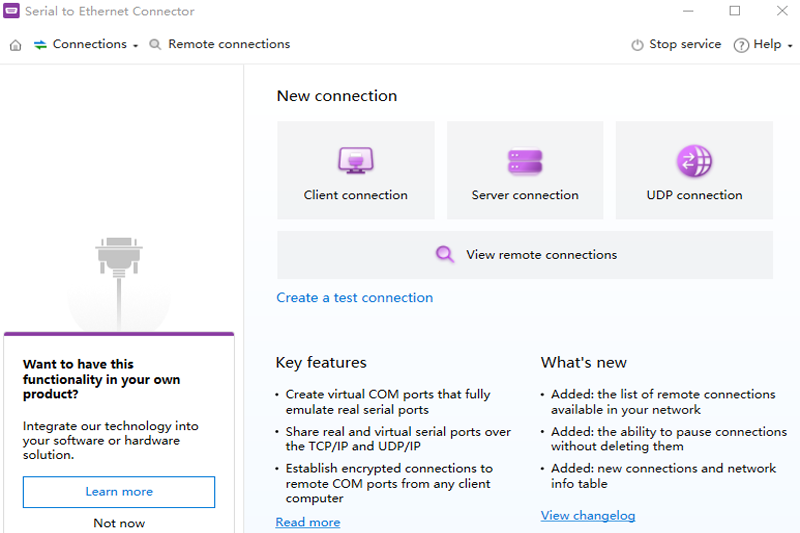The image size is (800, 533).
Task: Click the Remote connections magnifier icon
Action: [x=155, y=44]
